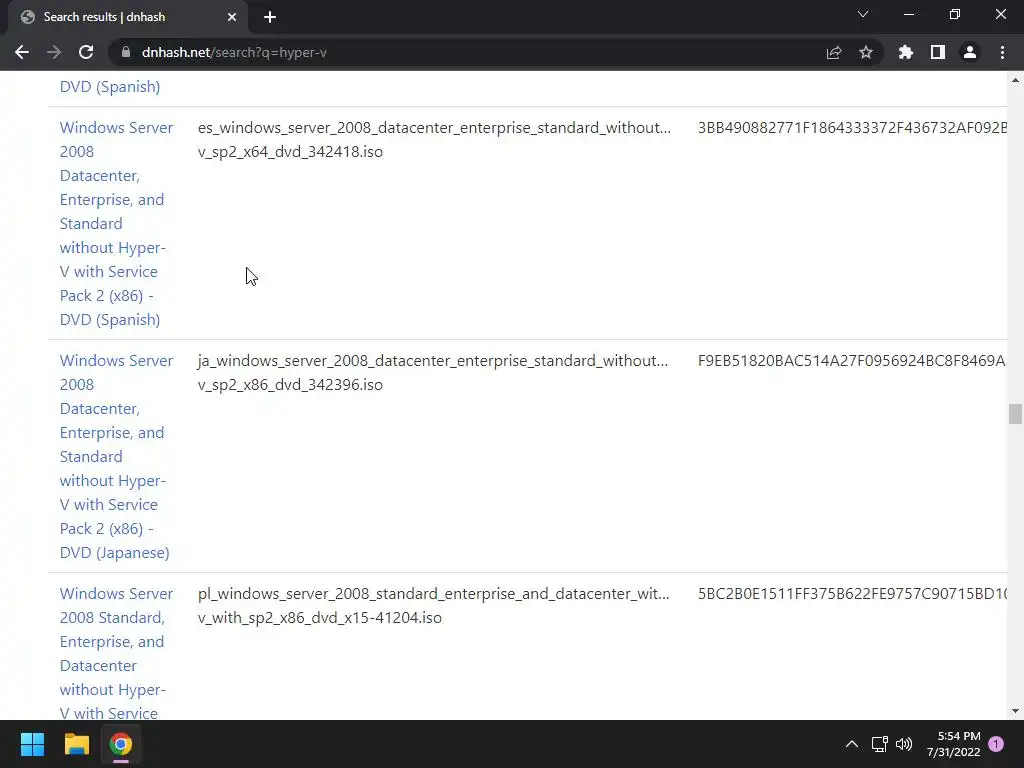Show hidden system tray icons
The height and width of the screenshot is (768, 1024).
pos(852,744)
